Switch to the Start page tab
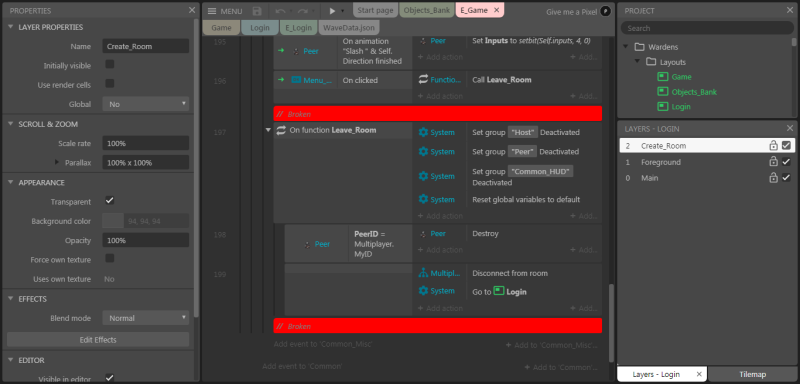This screenshot has width=800, height=384. (x=375, y=10)
